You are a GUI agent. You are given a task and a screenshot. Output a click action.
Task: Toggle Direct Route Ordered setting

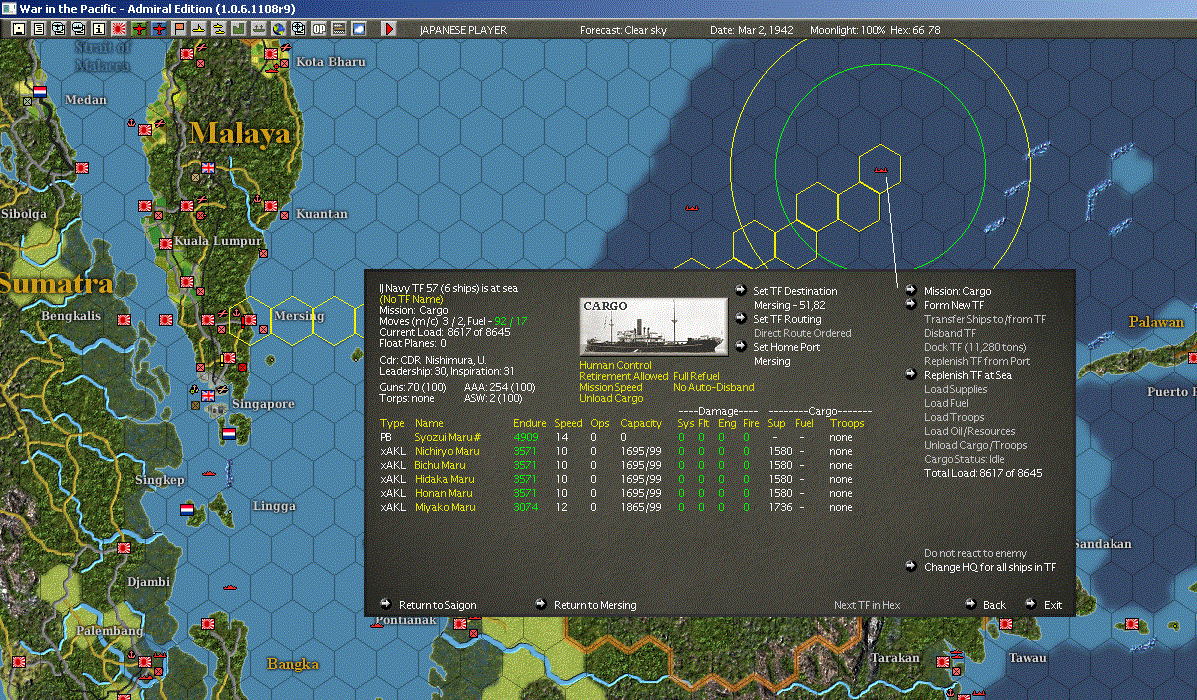pos(802,333)
